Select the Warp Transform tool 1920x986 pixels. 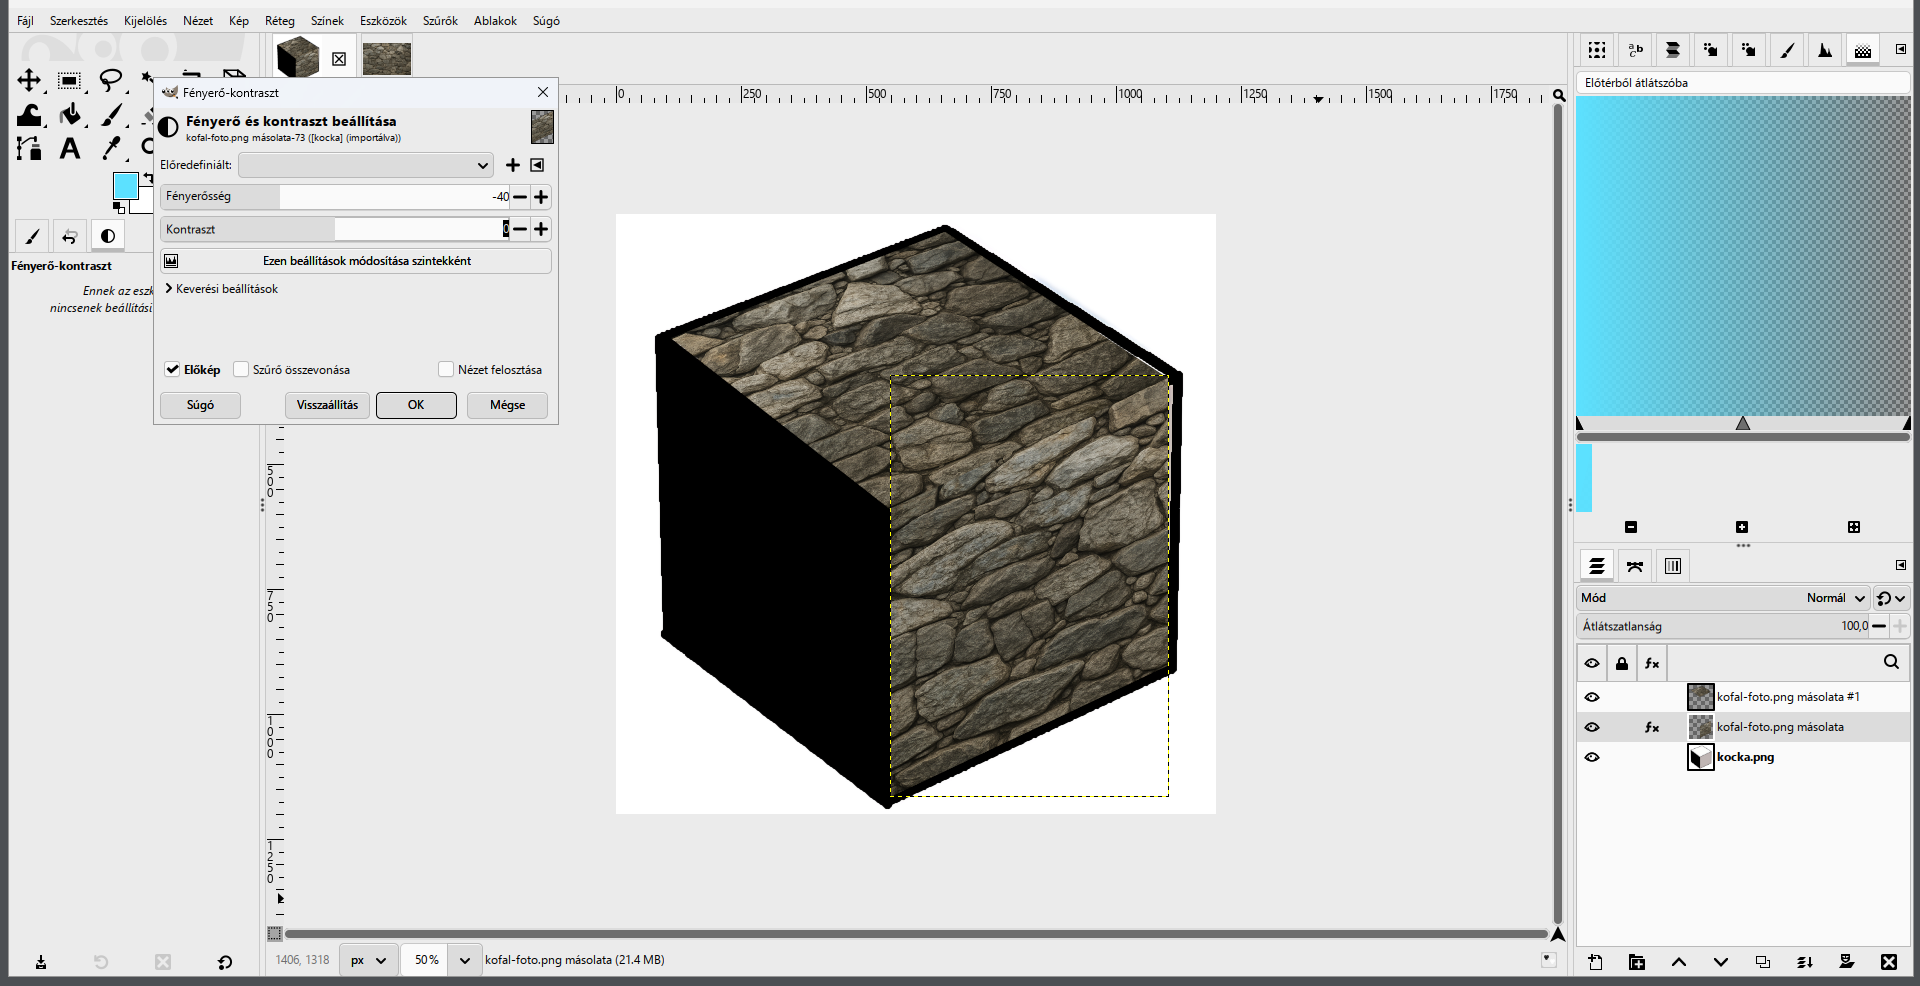(x=29, y=115)
